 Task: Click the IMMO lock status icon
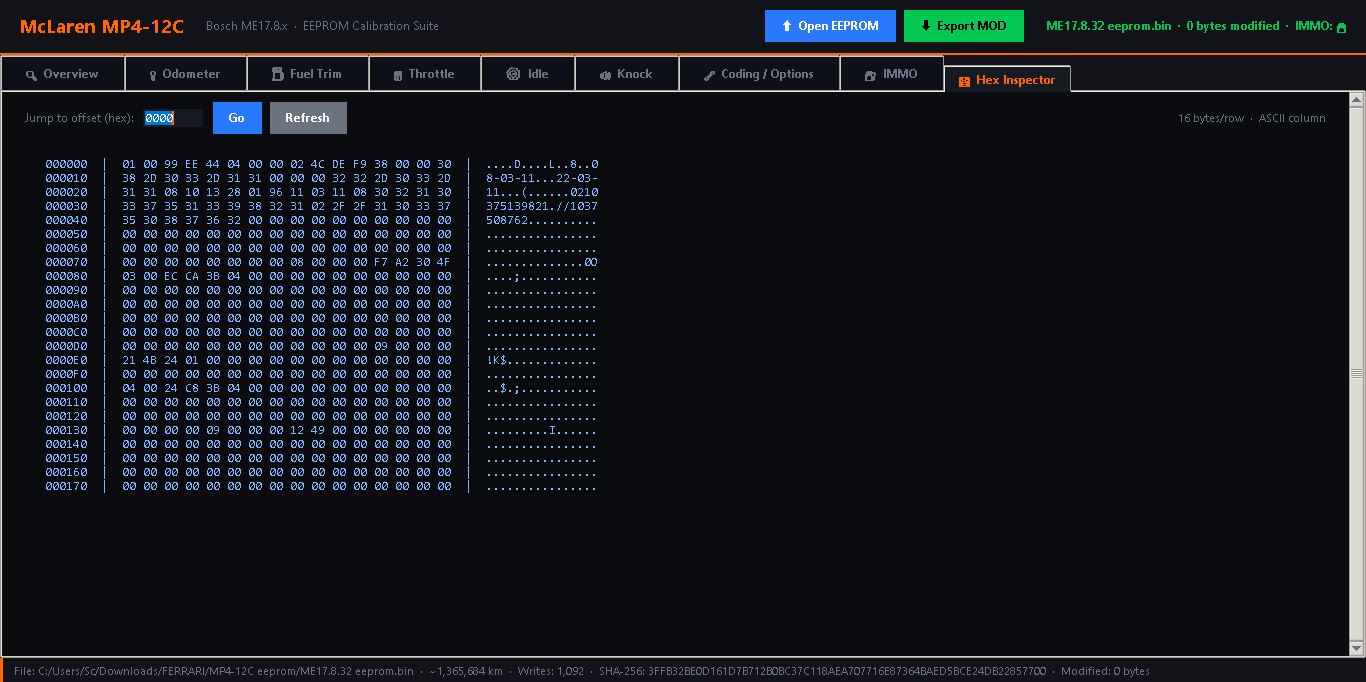pos(1341,27)
